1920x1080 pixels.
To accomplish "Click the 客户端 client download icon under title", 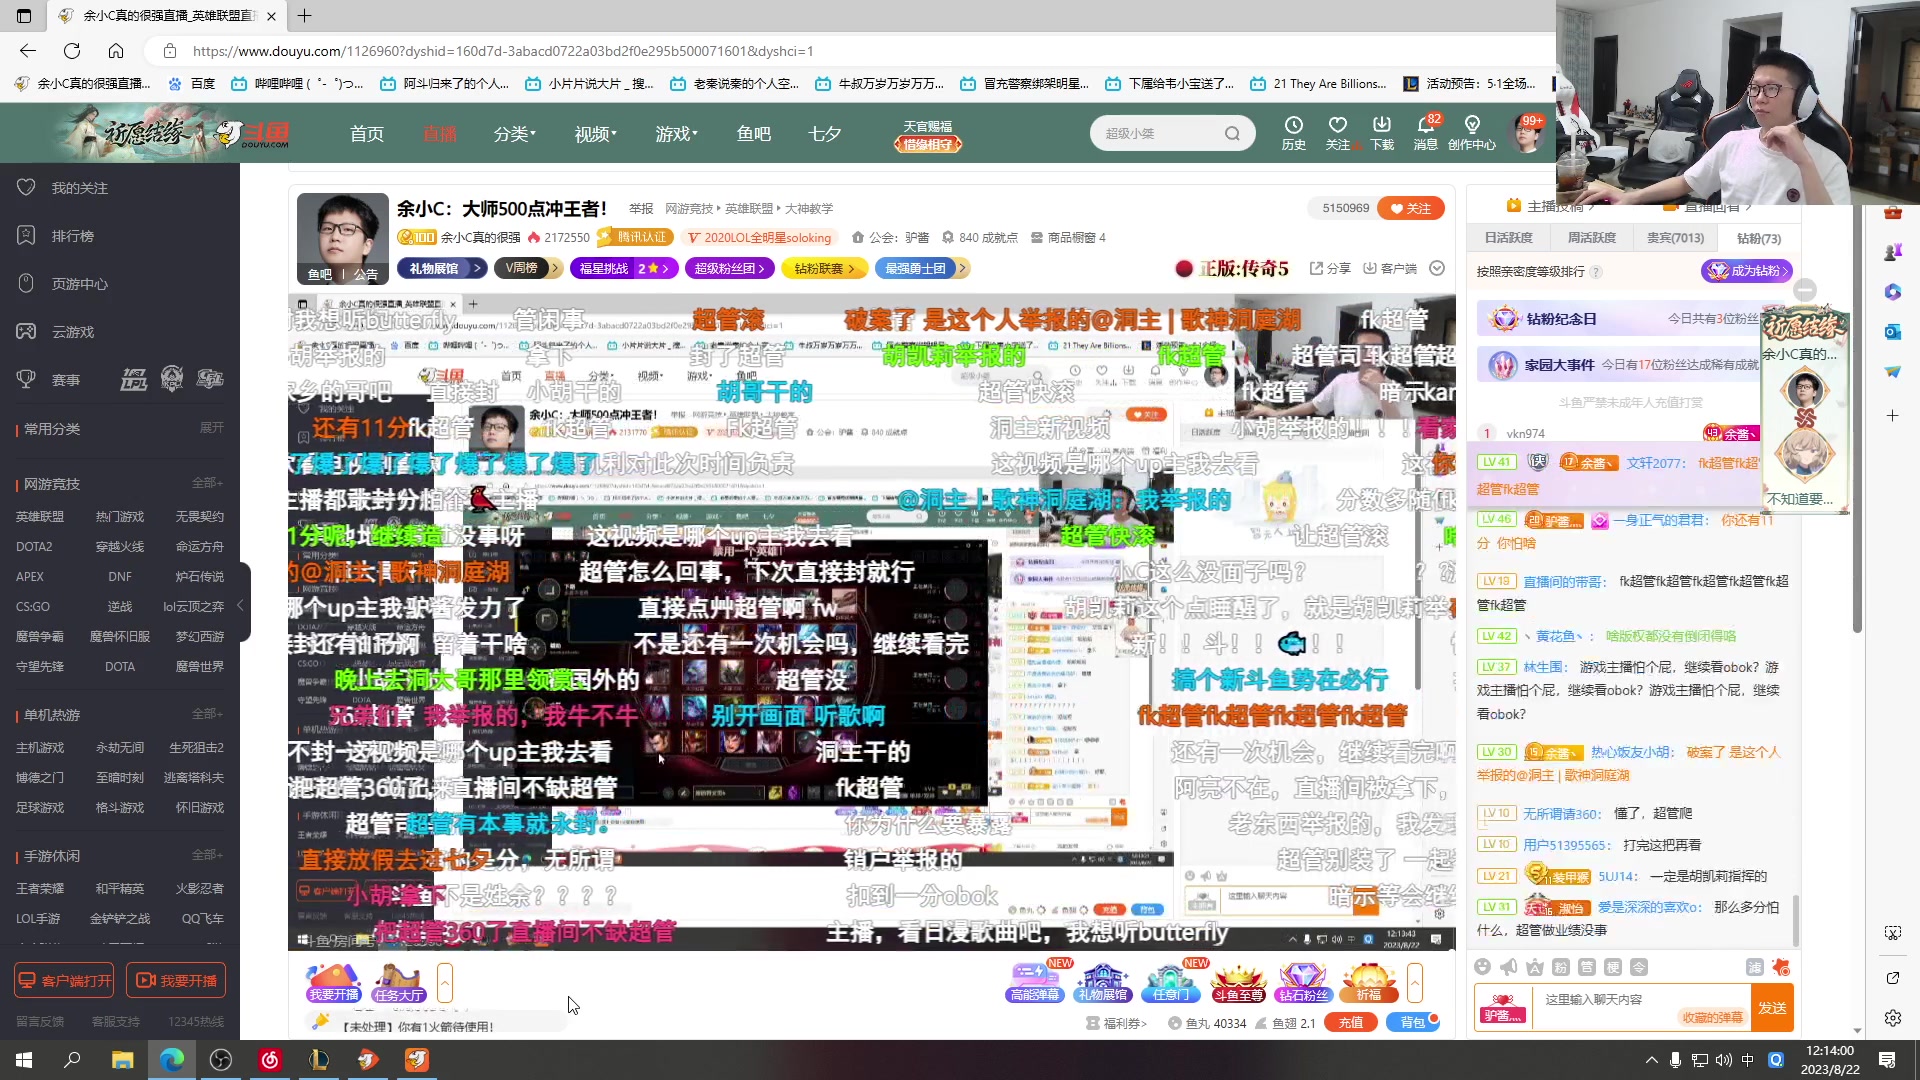I will click(1390, 268).
